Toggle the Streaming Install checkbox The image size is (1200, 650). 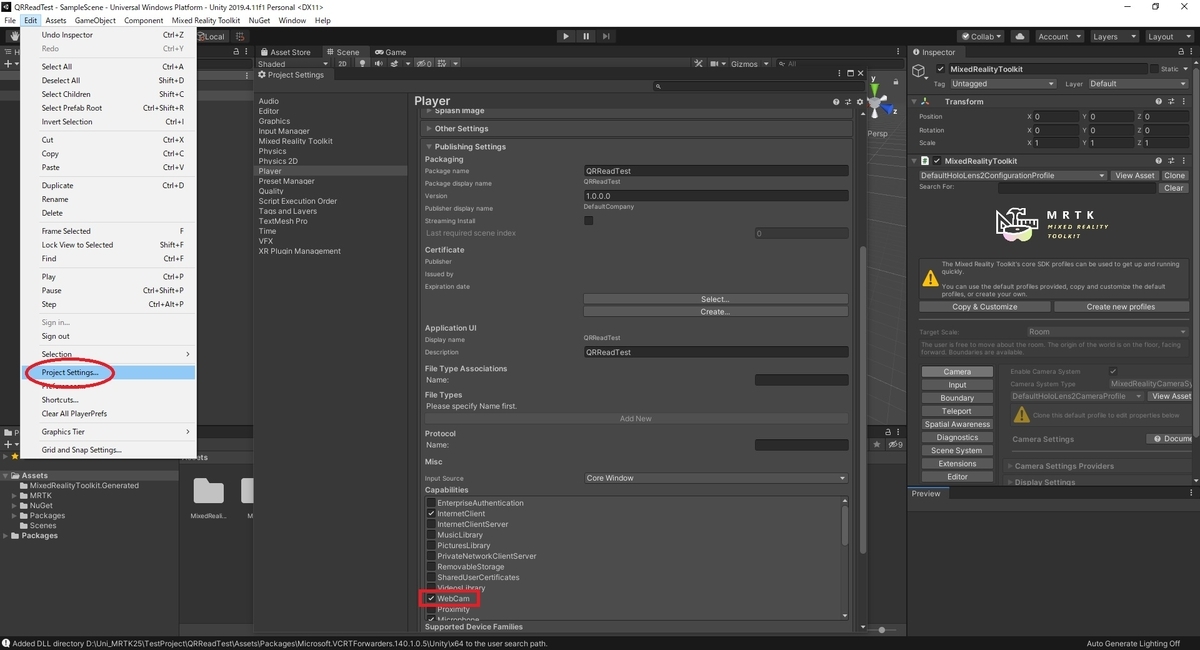[589, 221]
